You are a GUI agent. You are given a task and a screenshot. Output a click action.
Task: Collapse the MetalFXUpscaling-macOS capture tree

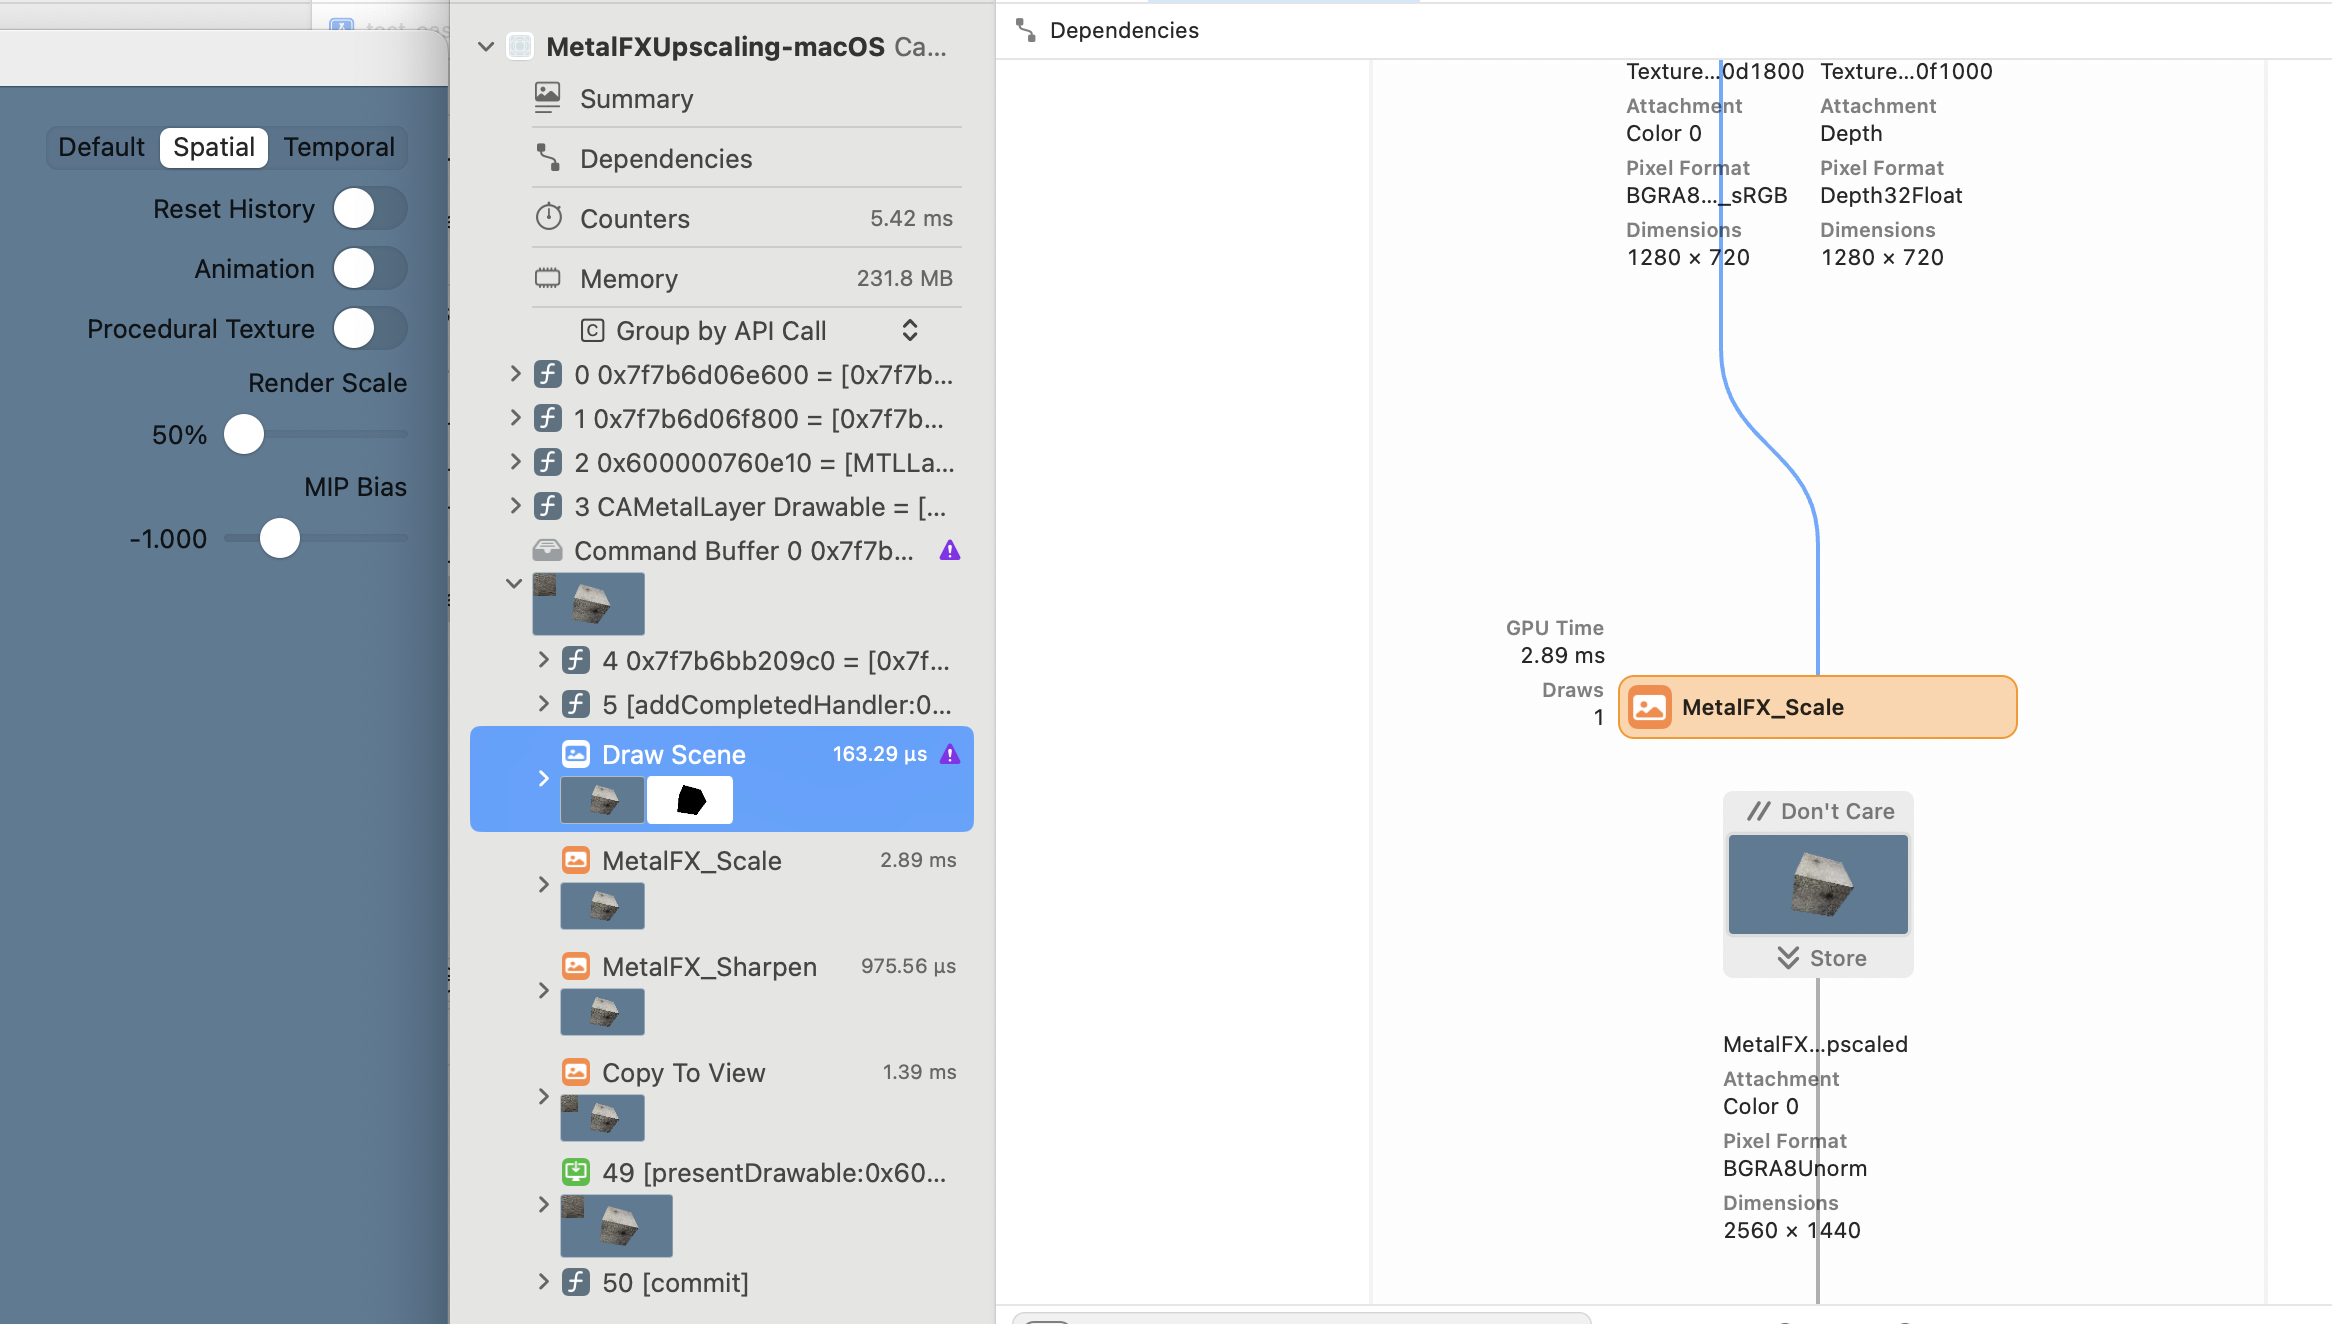(486, 47)
